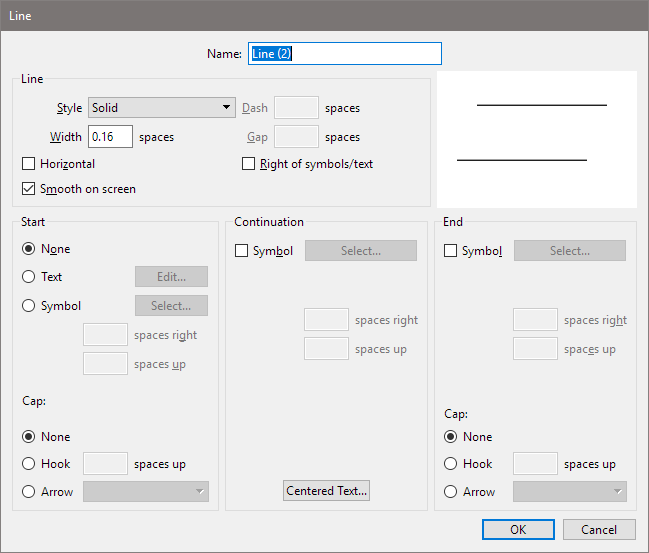Open End section Arrow style dropdown
The width and height of the screenshot is (649, 553).
[569, 492]
